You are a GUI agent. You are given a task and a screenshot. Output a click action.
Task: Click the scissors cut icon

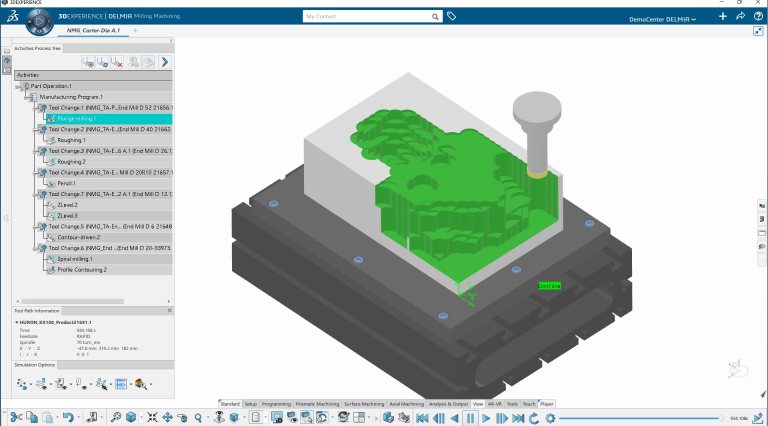click(18, 417)
